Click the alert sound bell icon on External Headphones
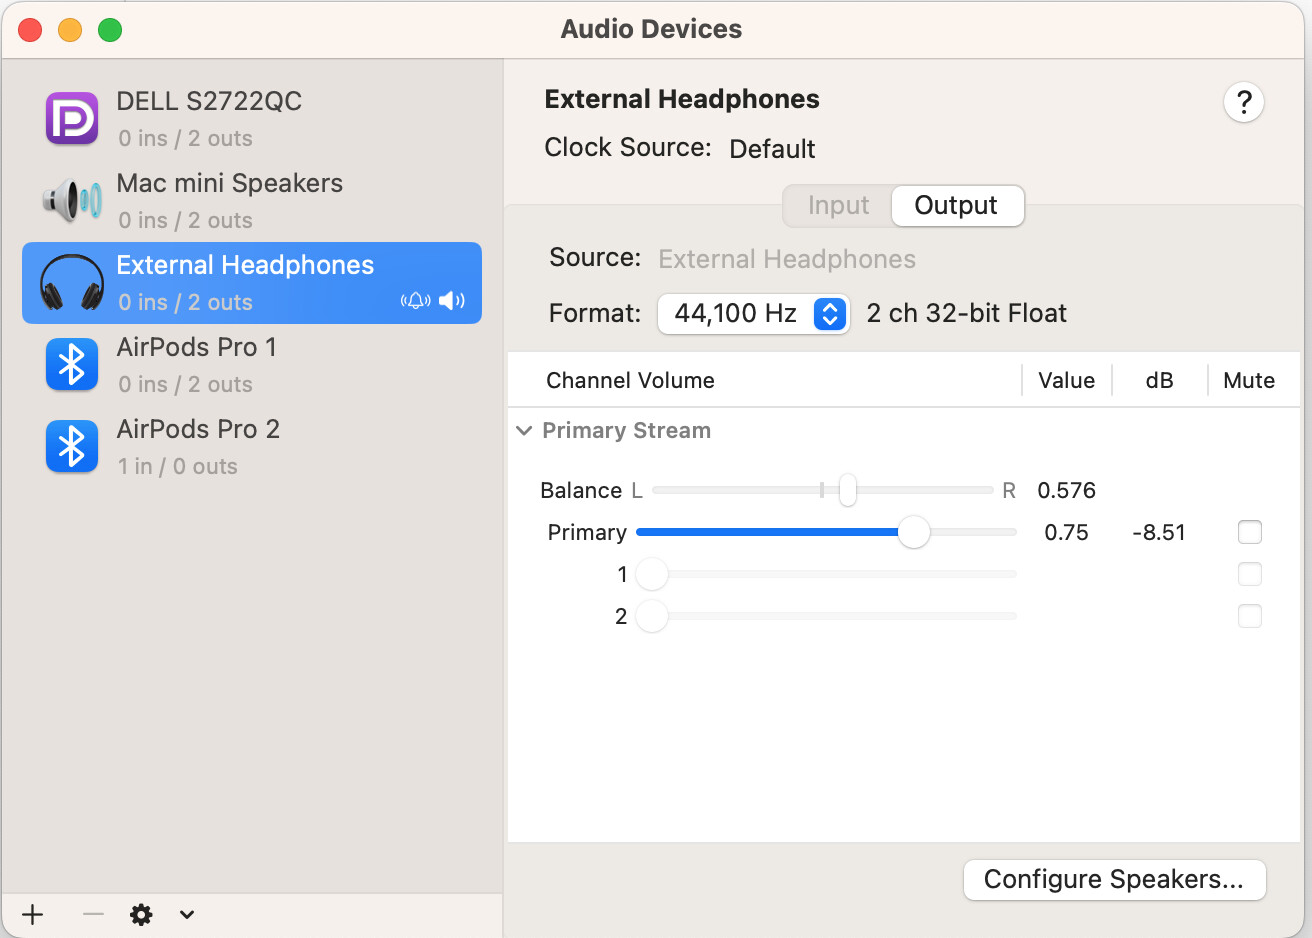 click(x=415, y=301)
